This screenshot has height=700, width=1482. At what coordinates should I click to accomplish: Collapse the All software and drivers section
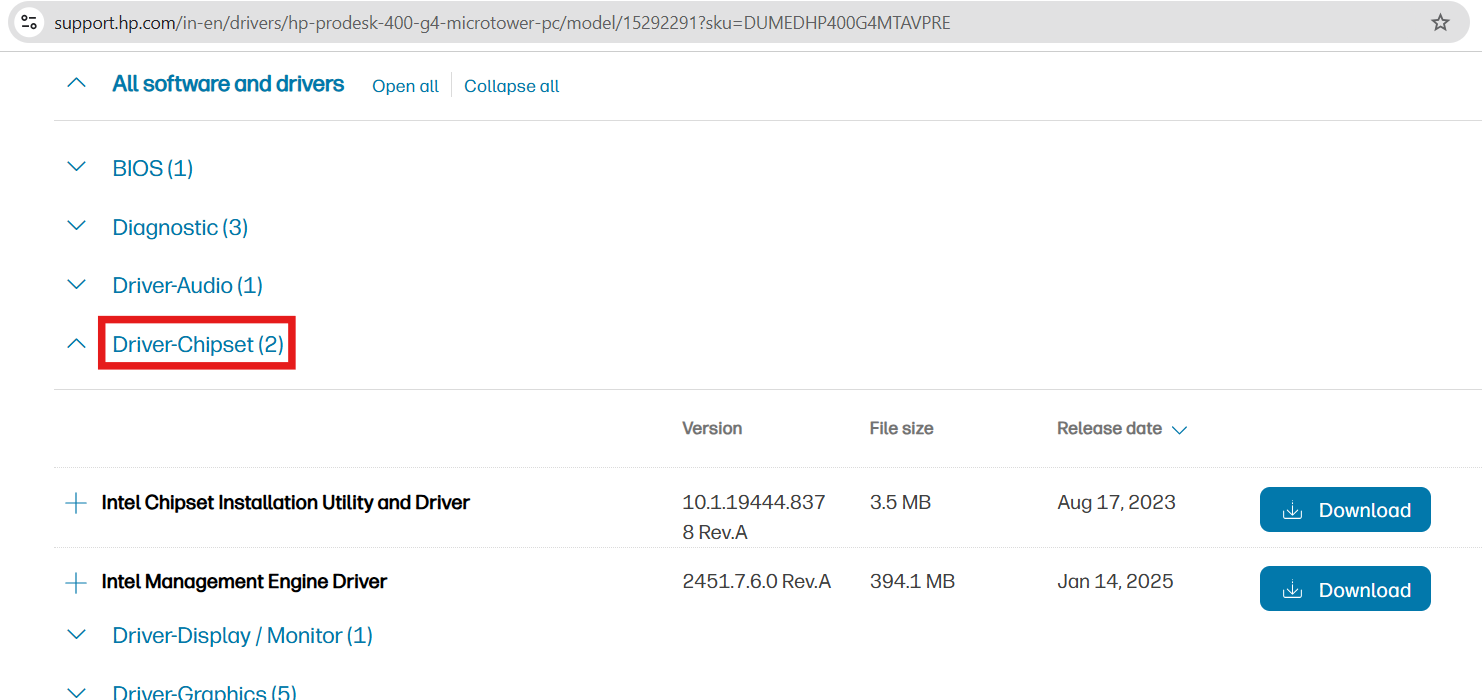(77, 83)
